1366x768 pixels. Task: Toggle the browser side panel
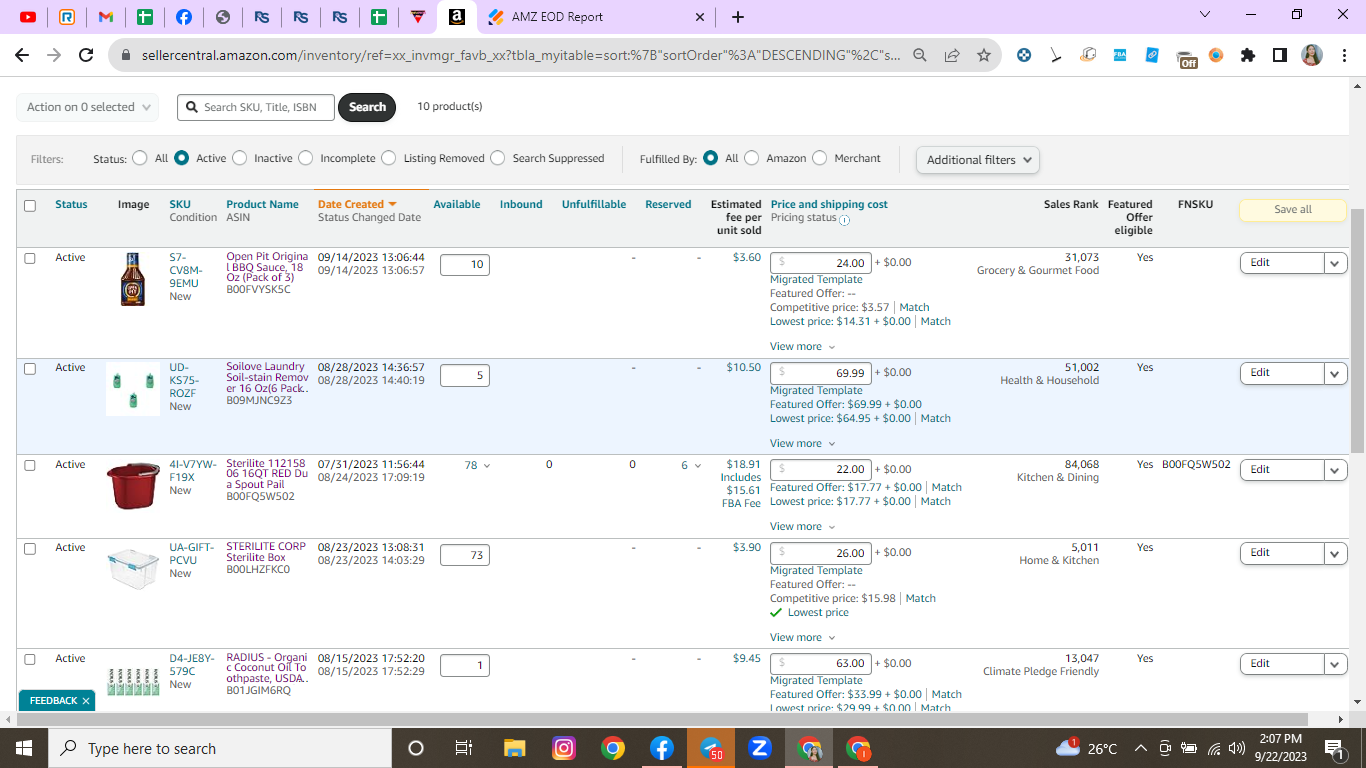pos(1280,56)
